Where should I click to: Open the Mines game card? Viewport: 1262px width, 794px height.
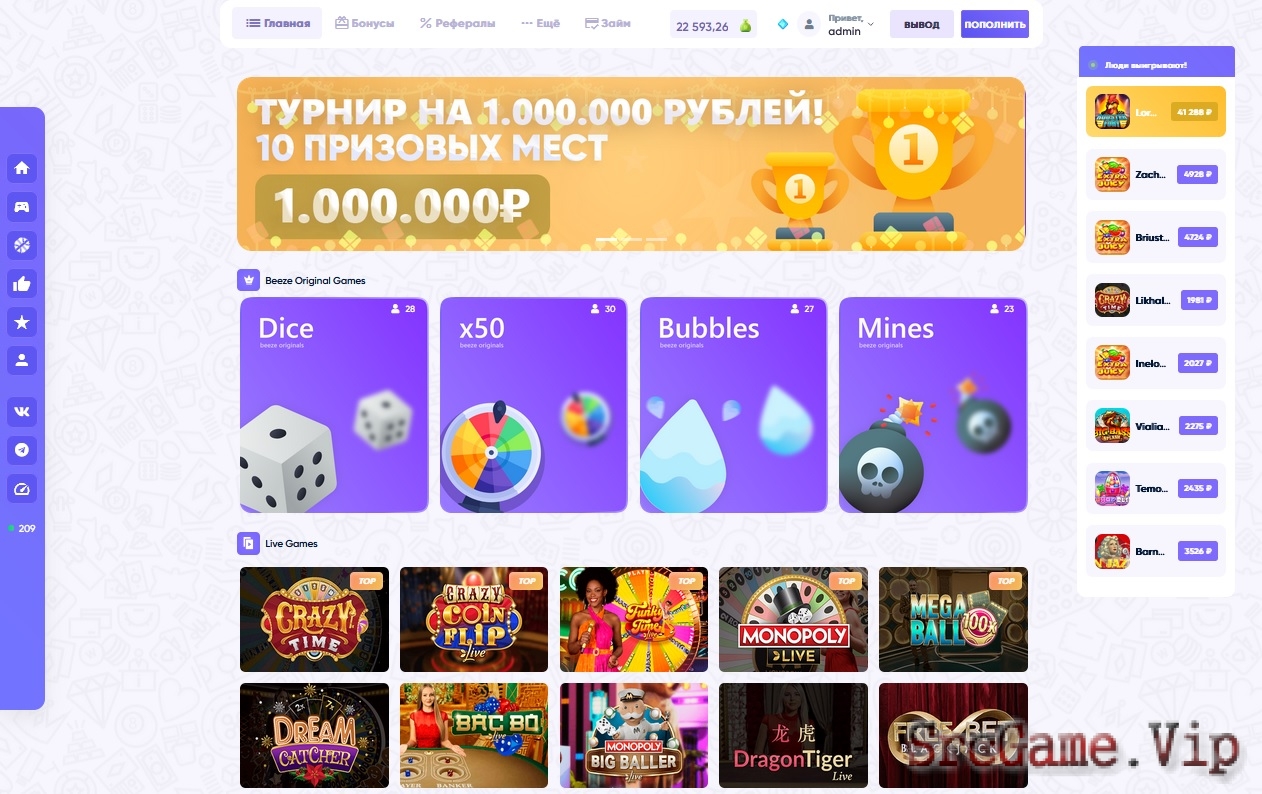(933, 405)
